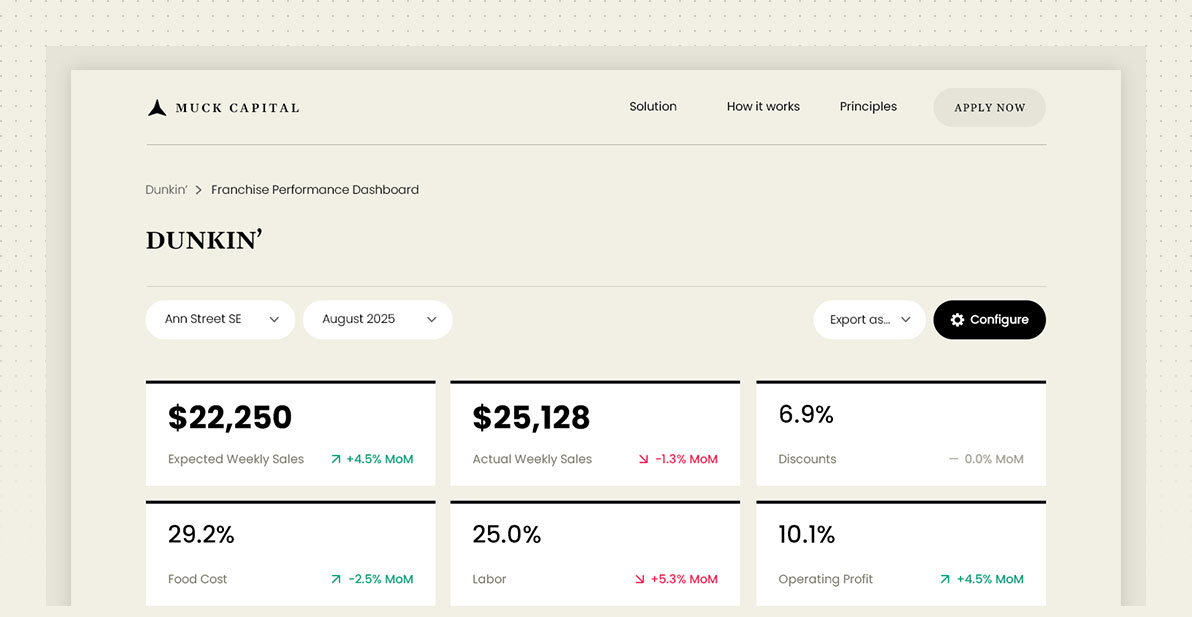The height and width of the screenshot is (617, 1192).
Task: Click the Configure button
Action: pyautogui.click(x=989, y=319)
